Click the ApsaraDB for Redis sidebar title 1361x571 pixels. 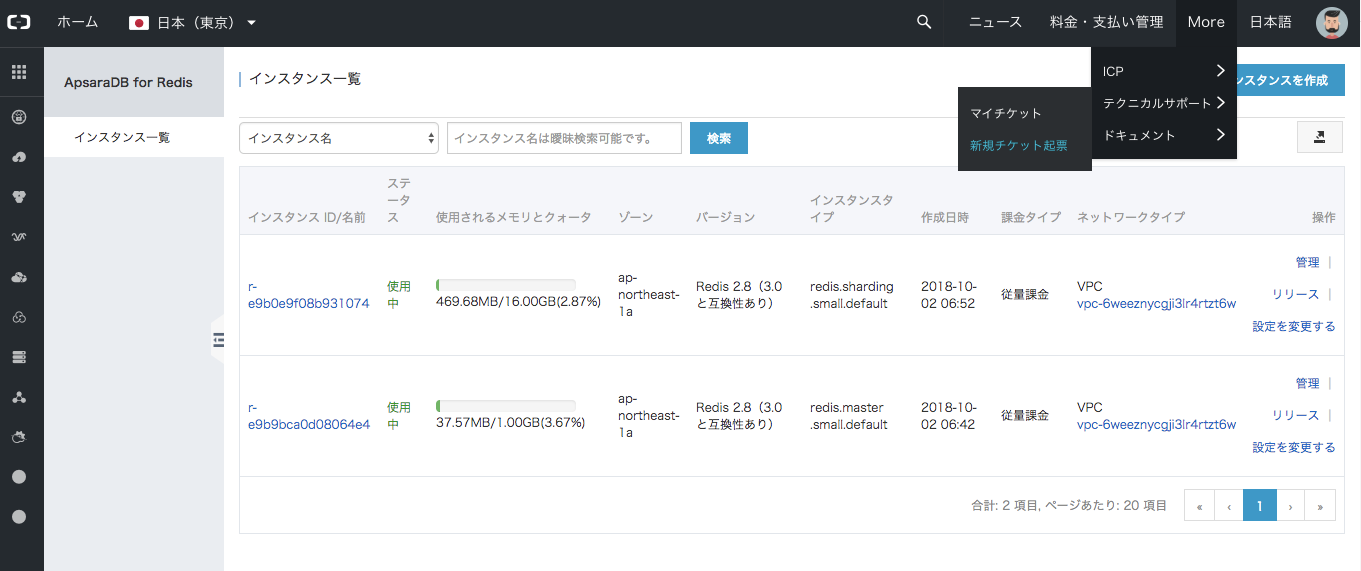pos(128,82)
